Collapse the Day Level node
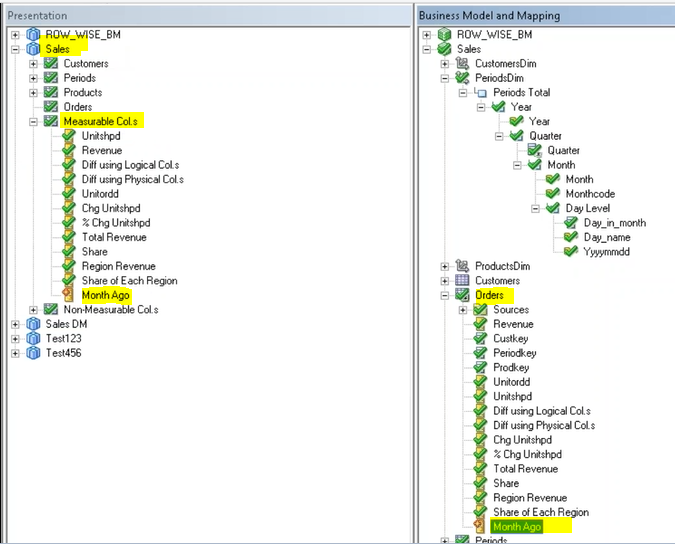Image resolution: width=675 pixels, height=544 pixels. click(x=535, y=209)
